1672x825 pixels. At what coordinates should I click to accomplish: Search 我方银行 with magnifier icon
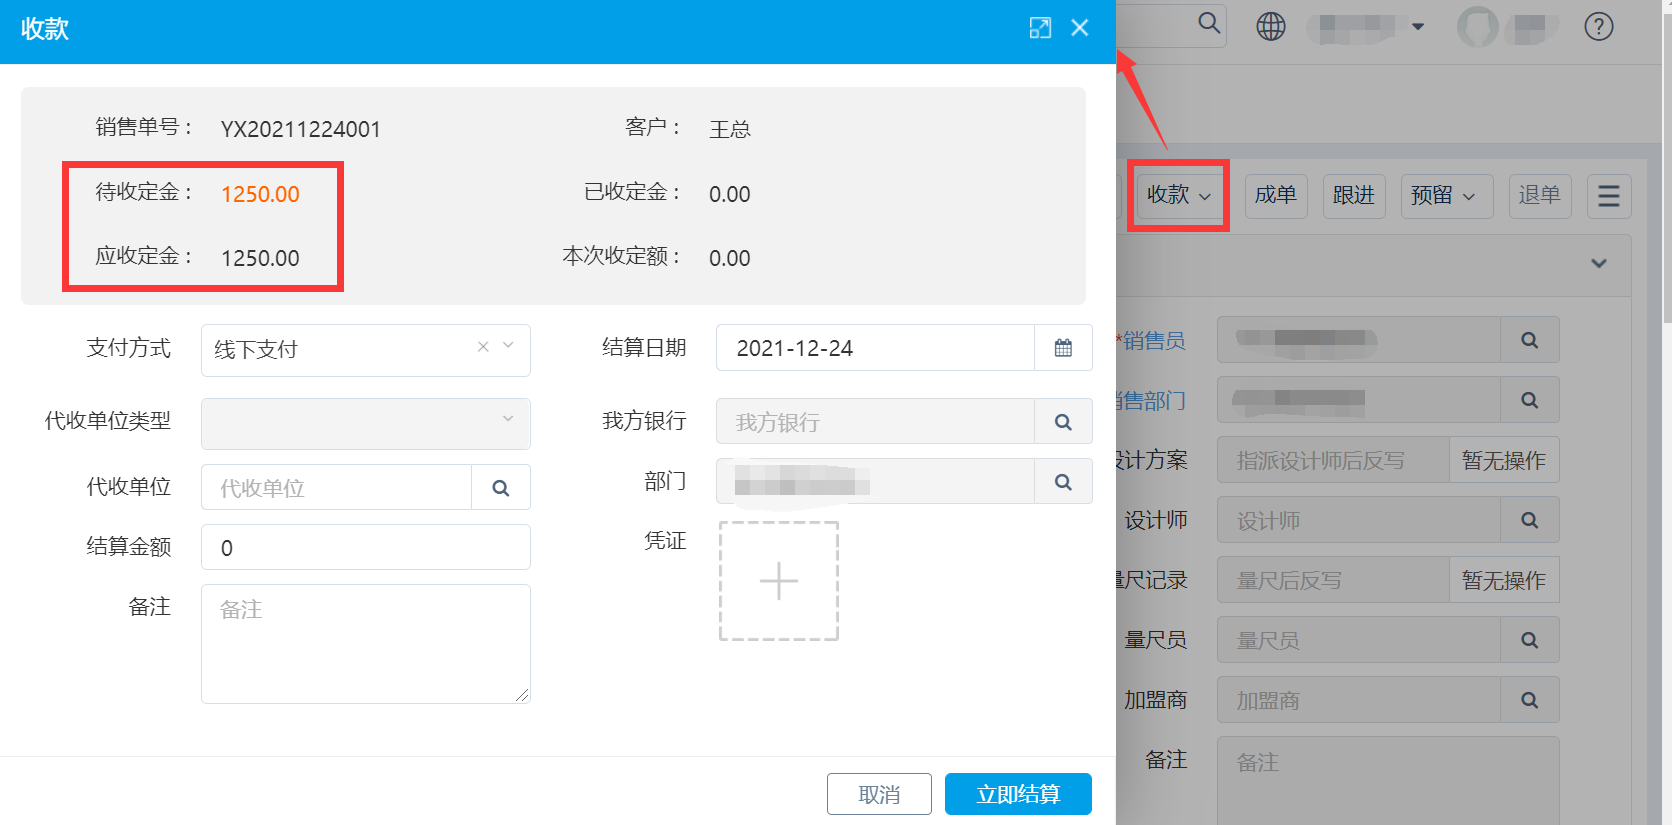[x=1063, y=422]
